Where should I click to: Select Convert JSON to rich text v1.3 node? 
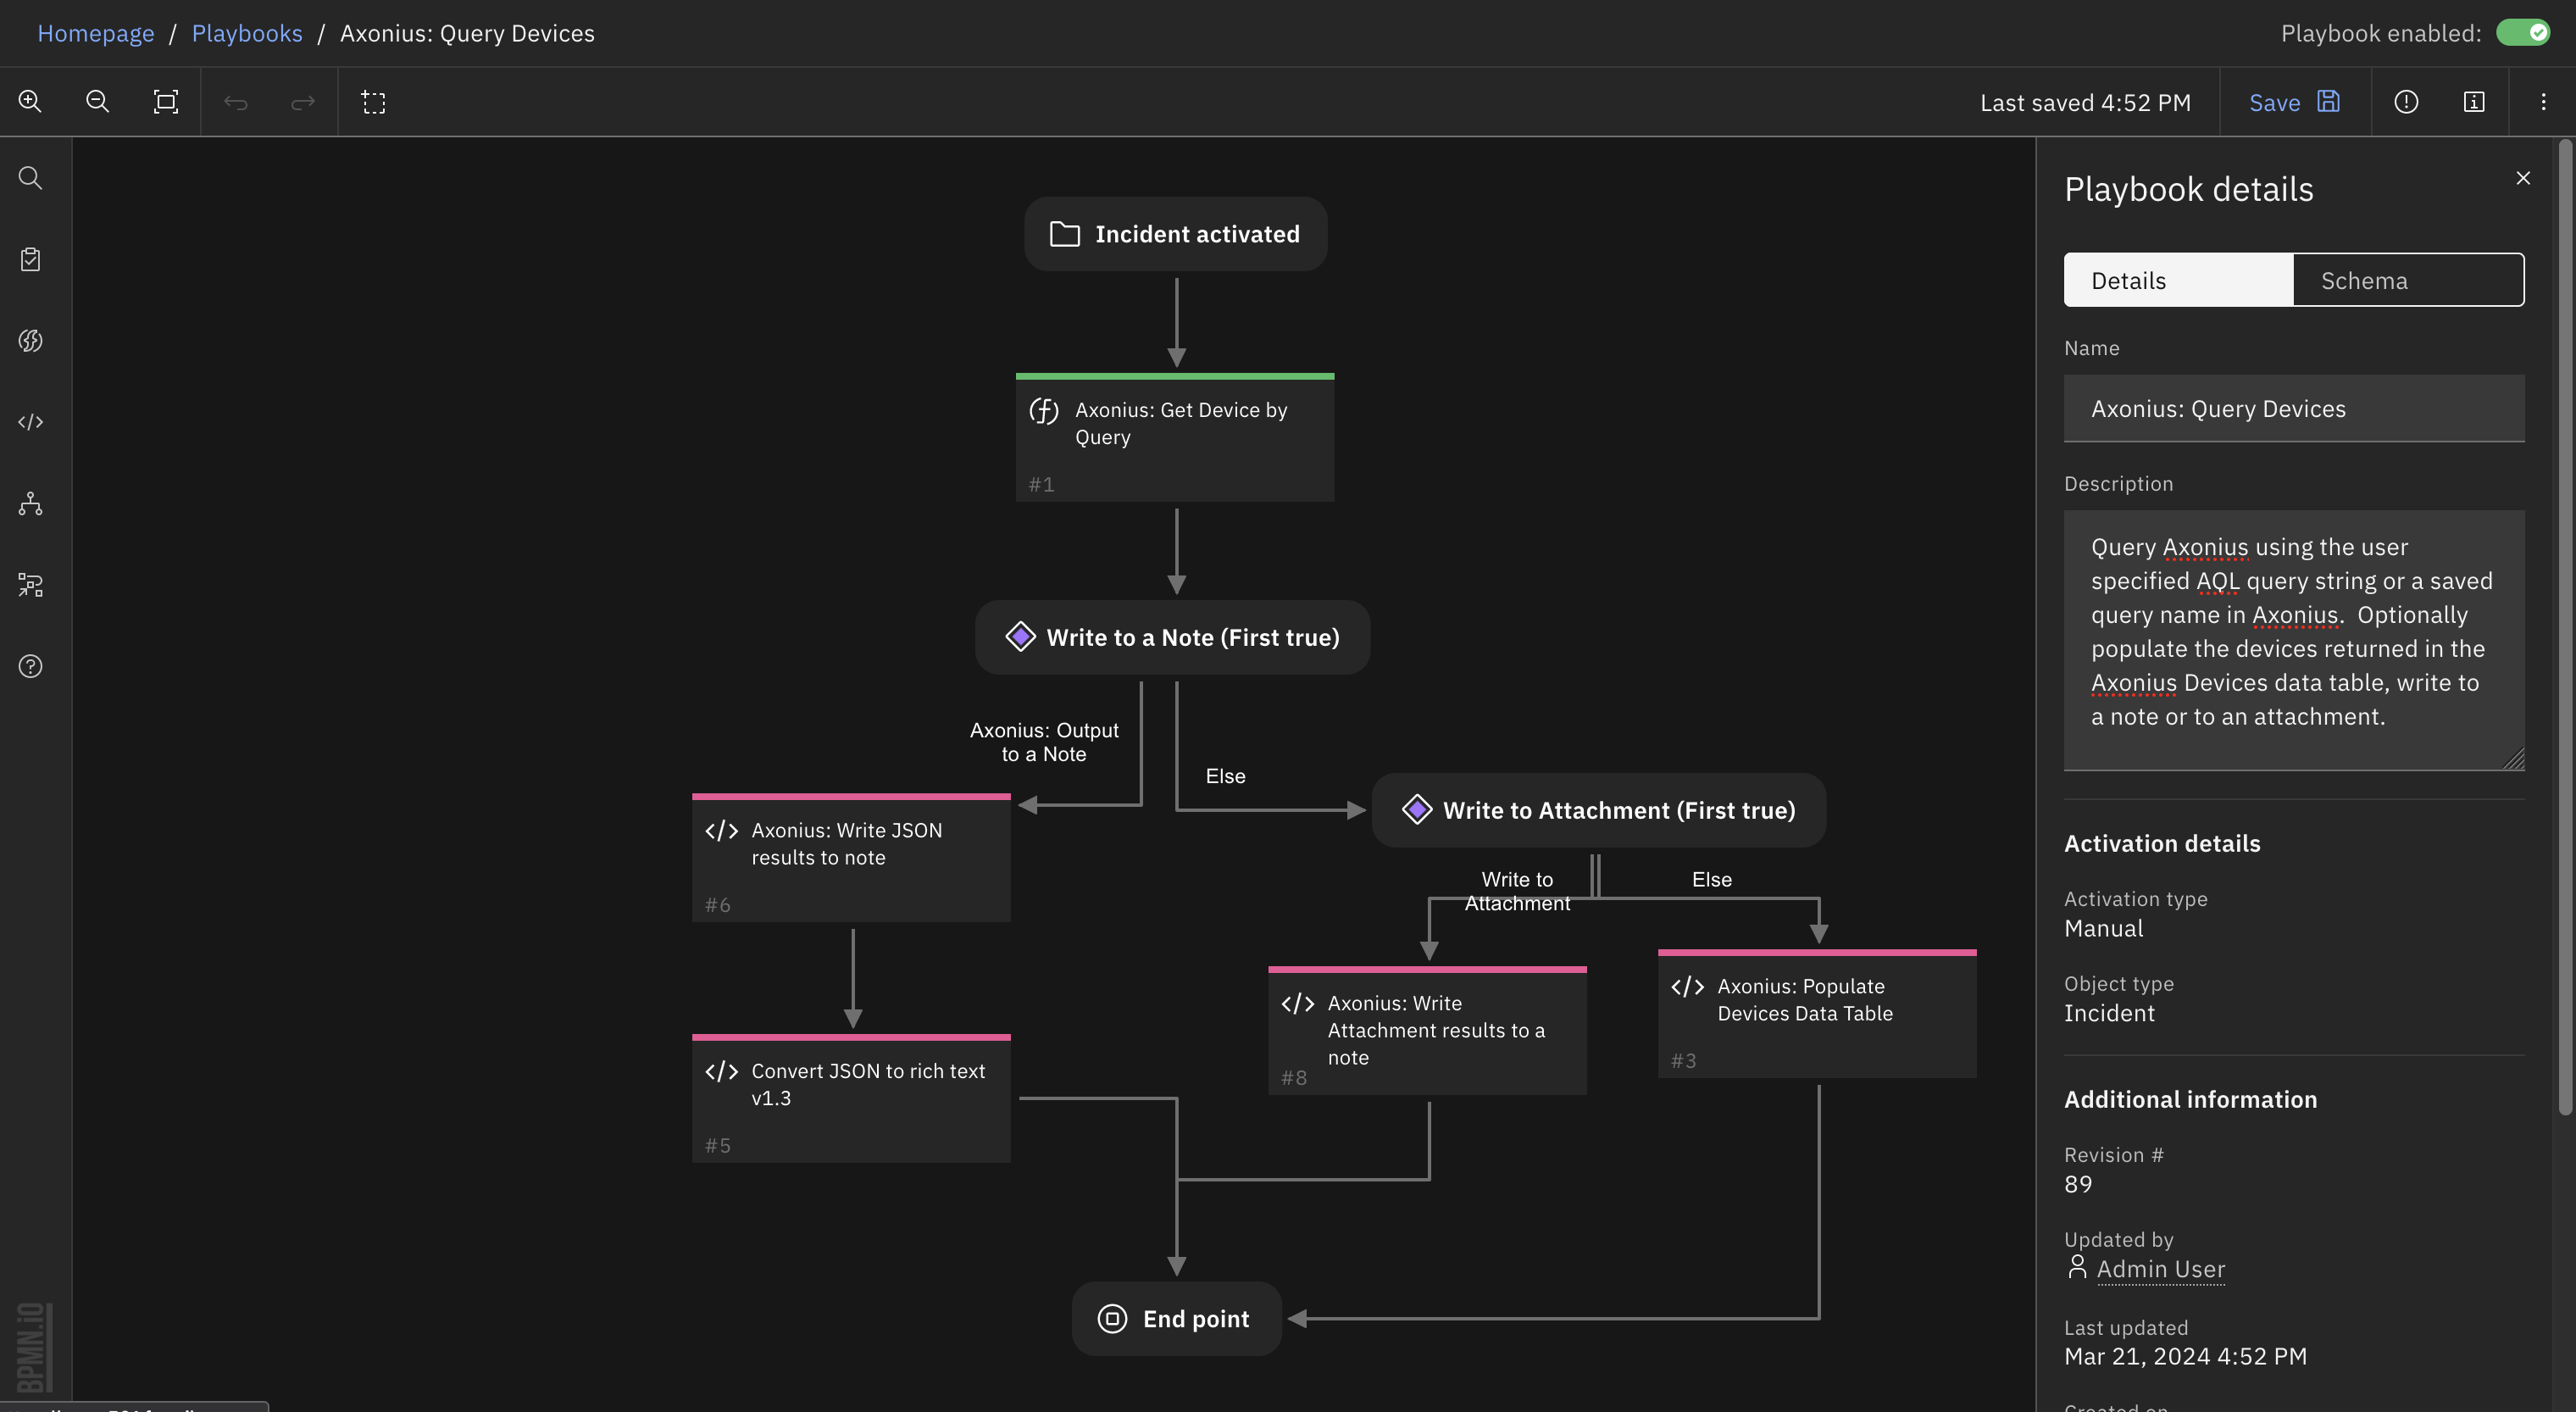851,1098
